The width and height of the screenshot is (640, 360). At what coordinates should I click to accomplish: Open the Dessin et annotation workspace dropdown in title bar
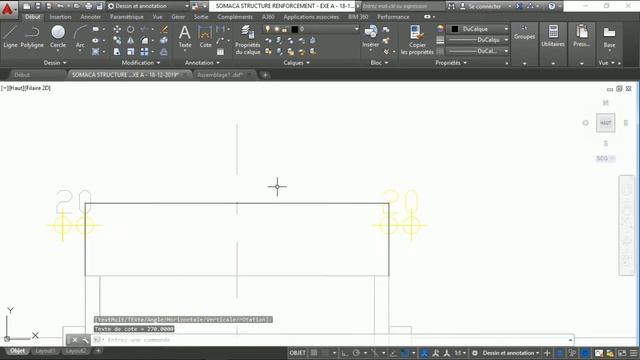point(149,6)
